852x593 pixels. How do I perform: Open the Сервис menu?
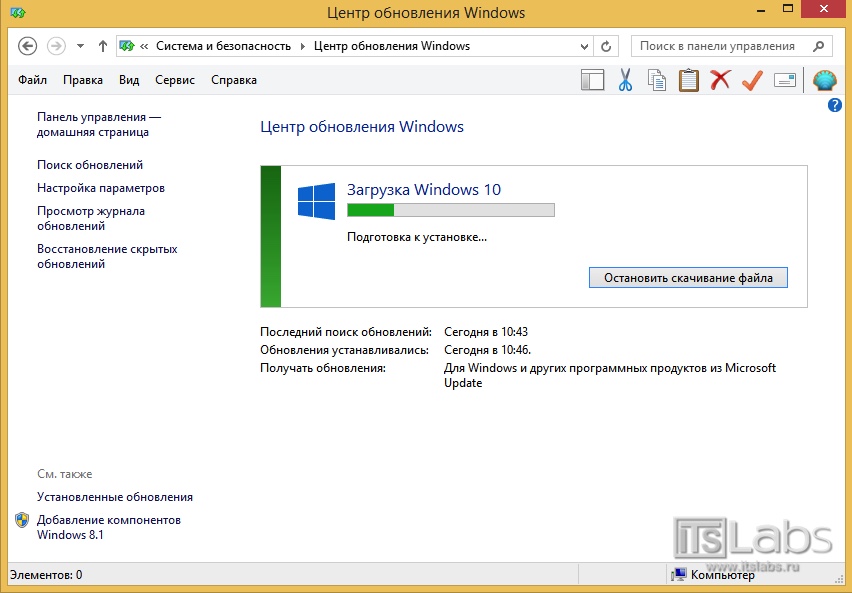tap(175, 80)
